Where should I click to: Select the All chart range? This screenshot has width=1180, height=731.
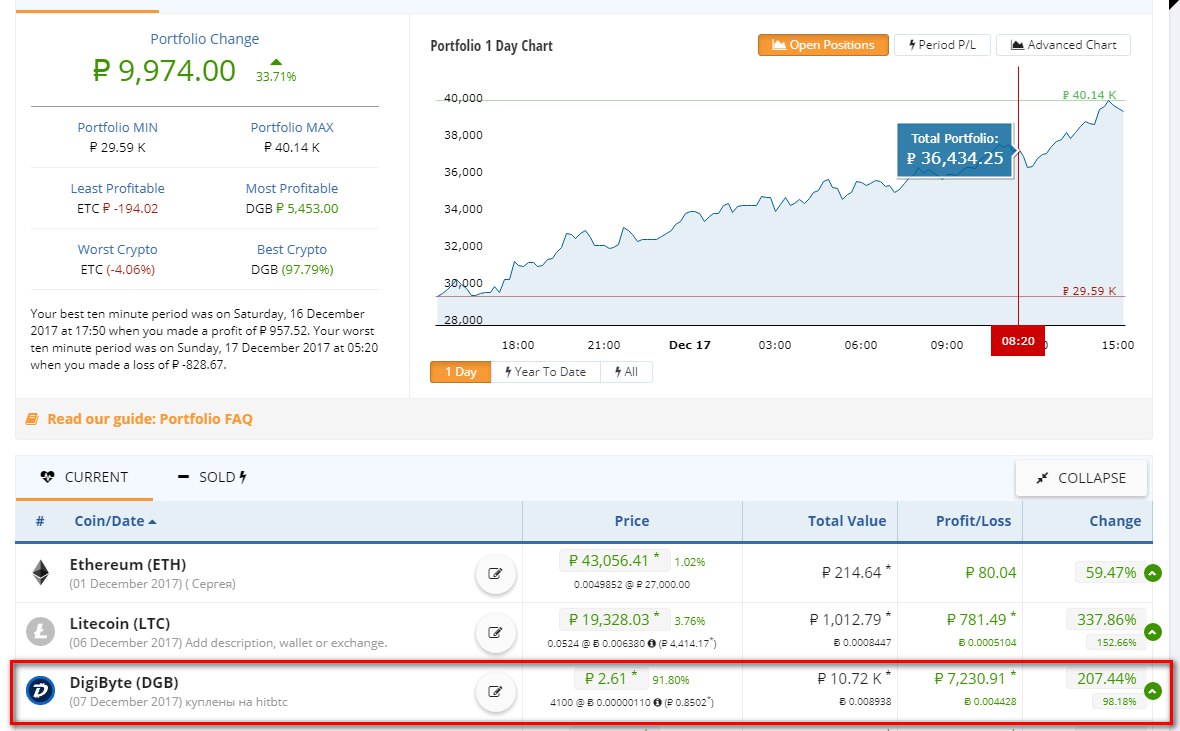point(626,372)
